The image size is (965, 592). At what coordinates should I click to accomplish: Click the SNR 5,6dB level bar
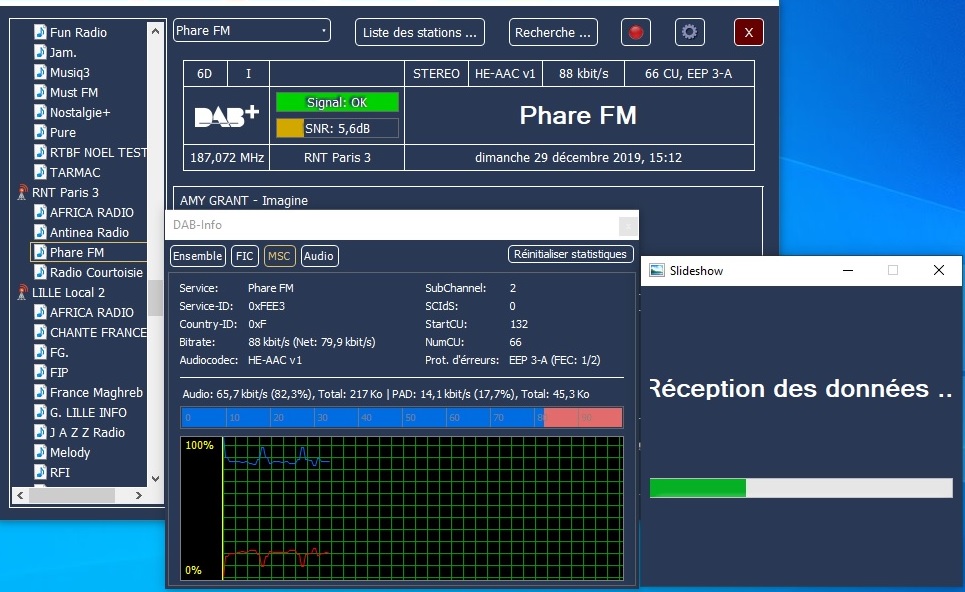[337, 128]
